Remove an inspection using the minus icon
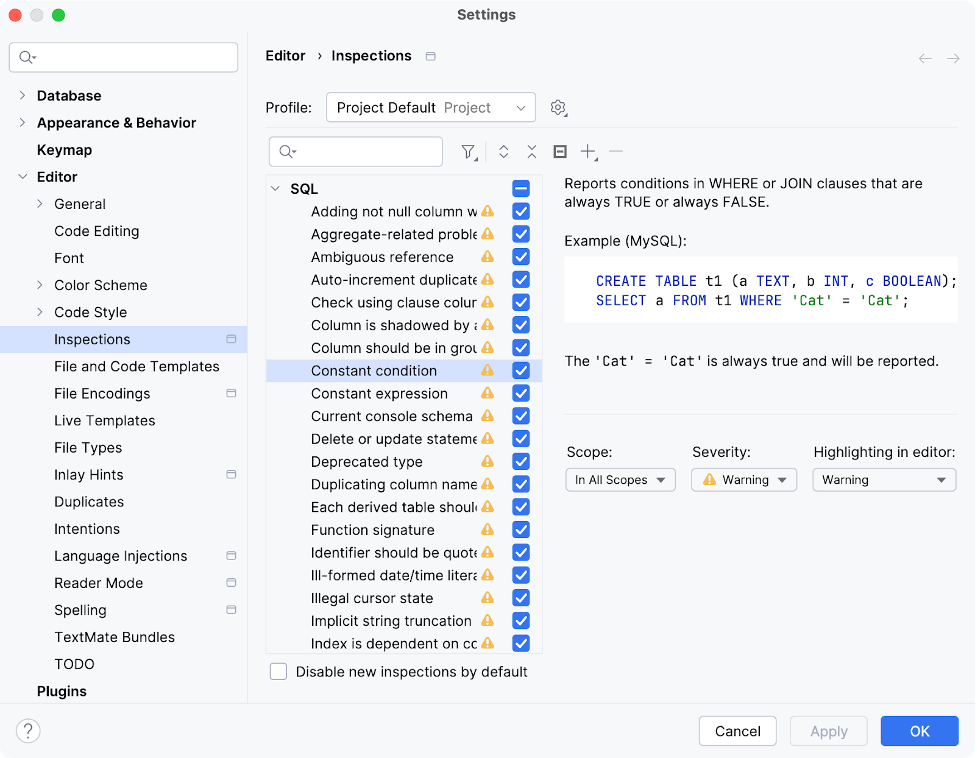 [x=615, y=151]
